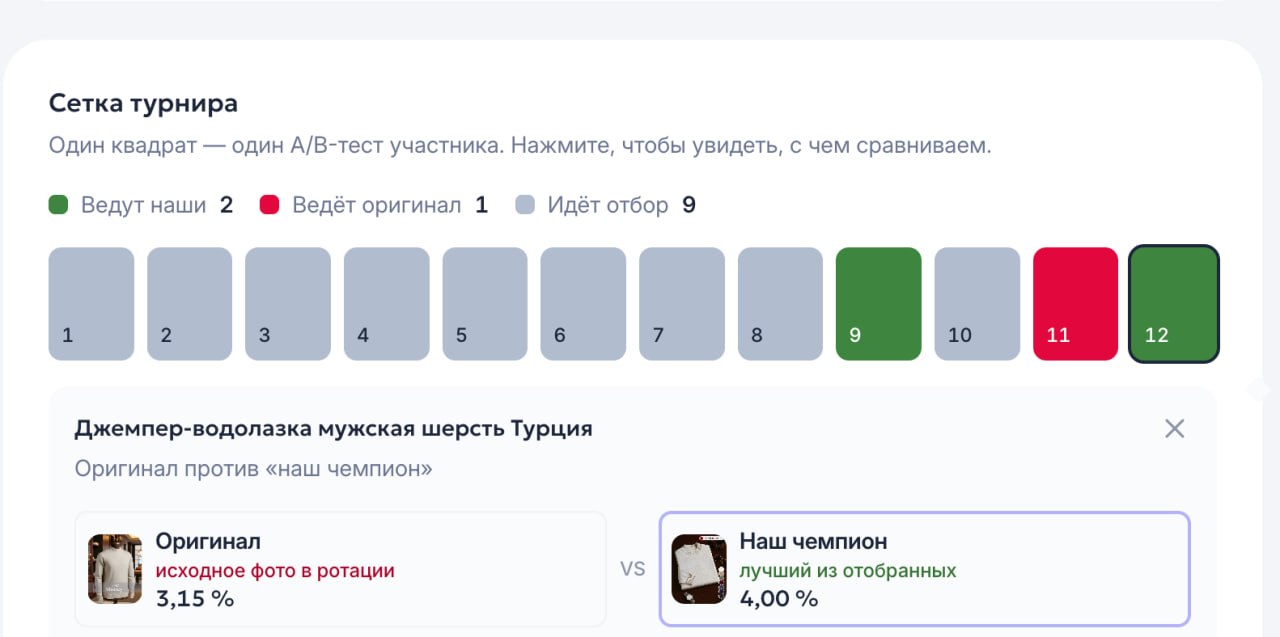Open participant square 8

(x=780, y=304)
